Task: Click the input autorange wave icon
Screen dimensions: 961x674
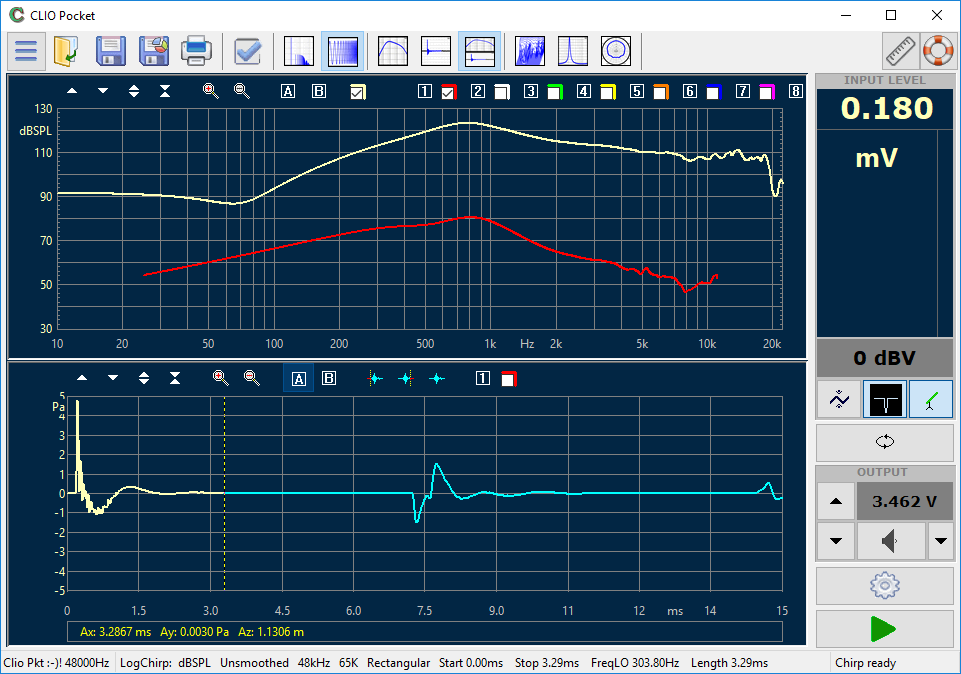Action: [839, 399]
